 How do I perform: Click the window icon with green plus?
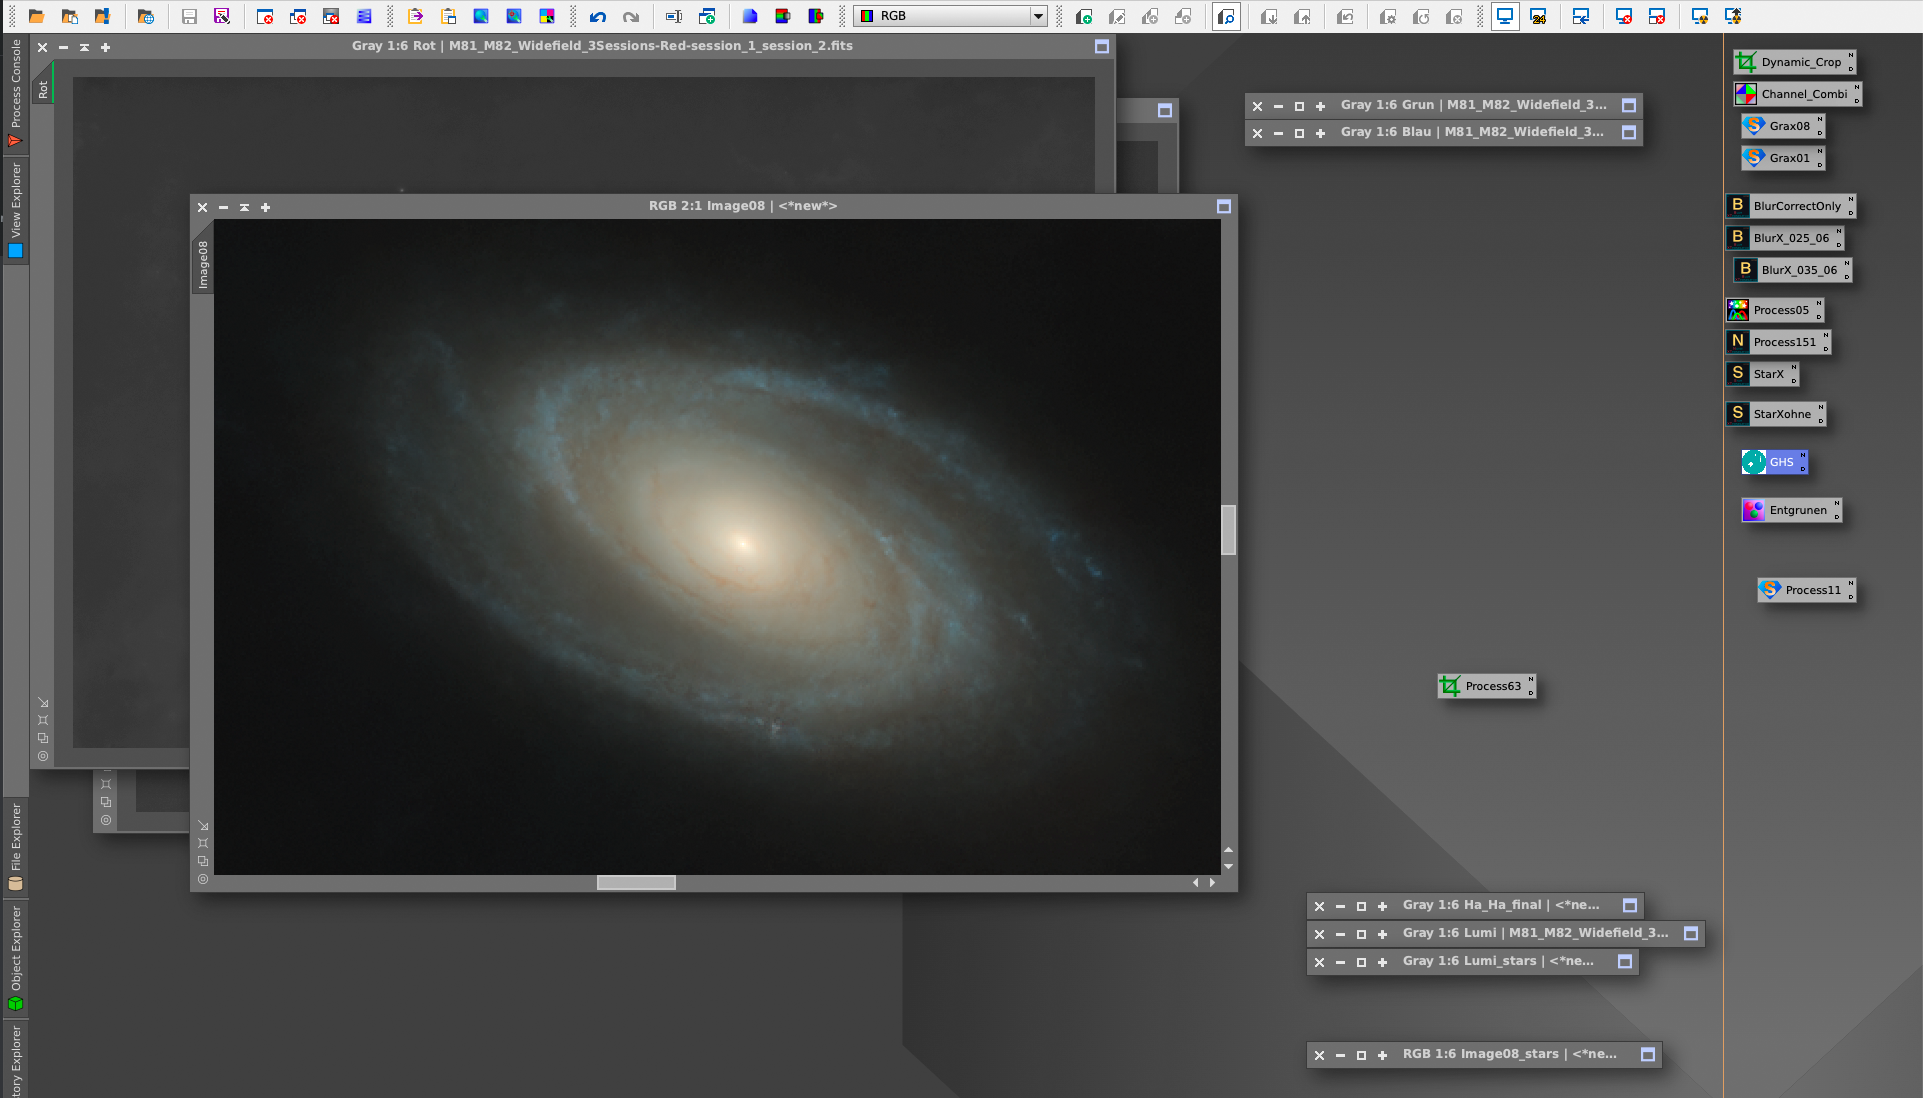(707, 16)
